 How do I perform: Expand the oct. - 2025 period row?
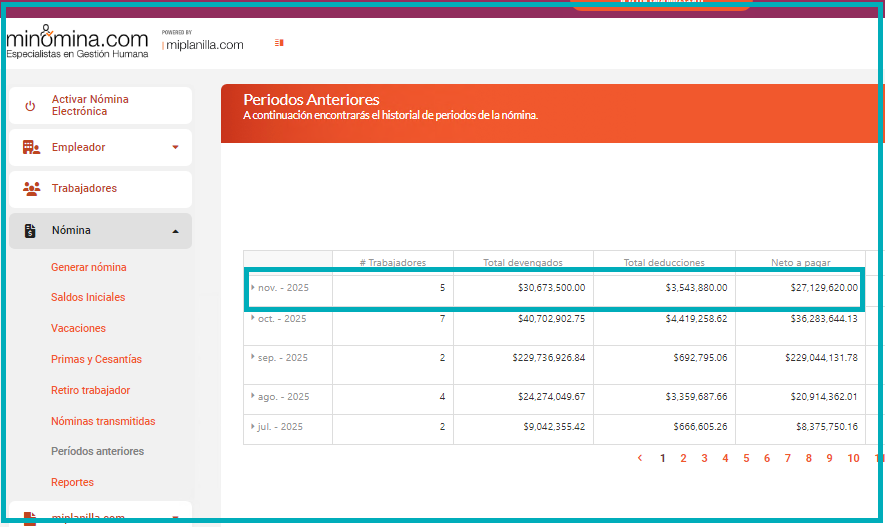tap(253, 317)
